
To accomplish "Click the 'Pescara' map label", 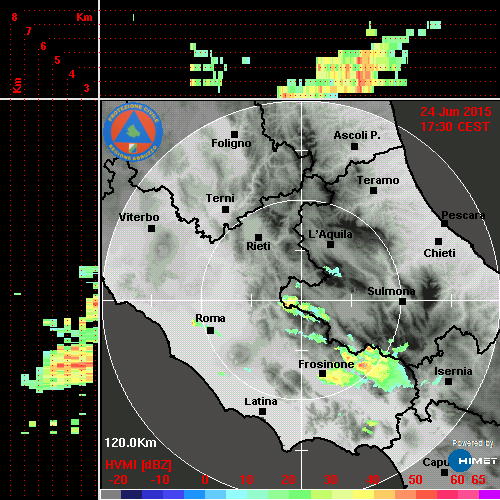I will click(x=463, y=215).
